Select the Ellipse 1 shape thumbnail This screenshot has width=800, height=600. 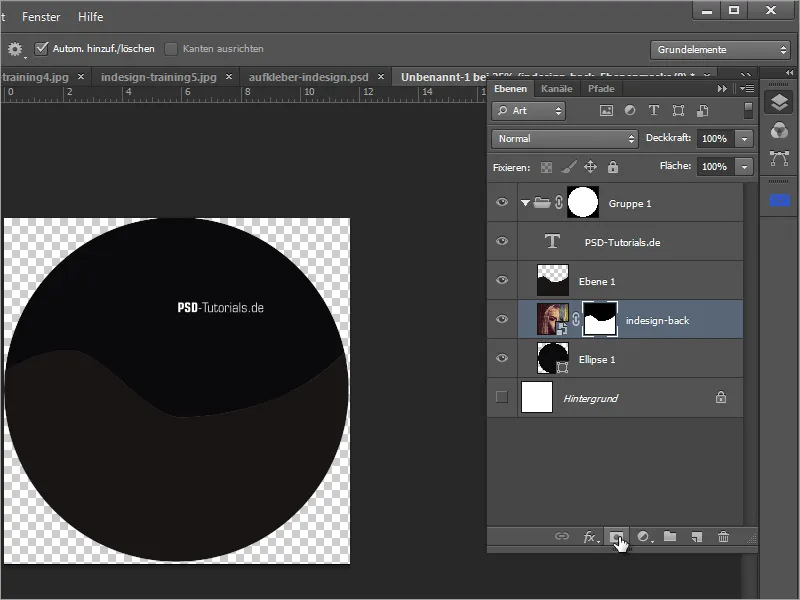point(553,358)
